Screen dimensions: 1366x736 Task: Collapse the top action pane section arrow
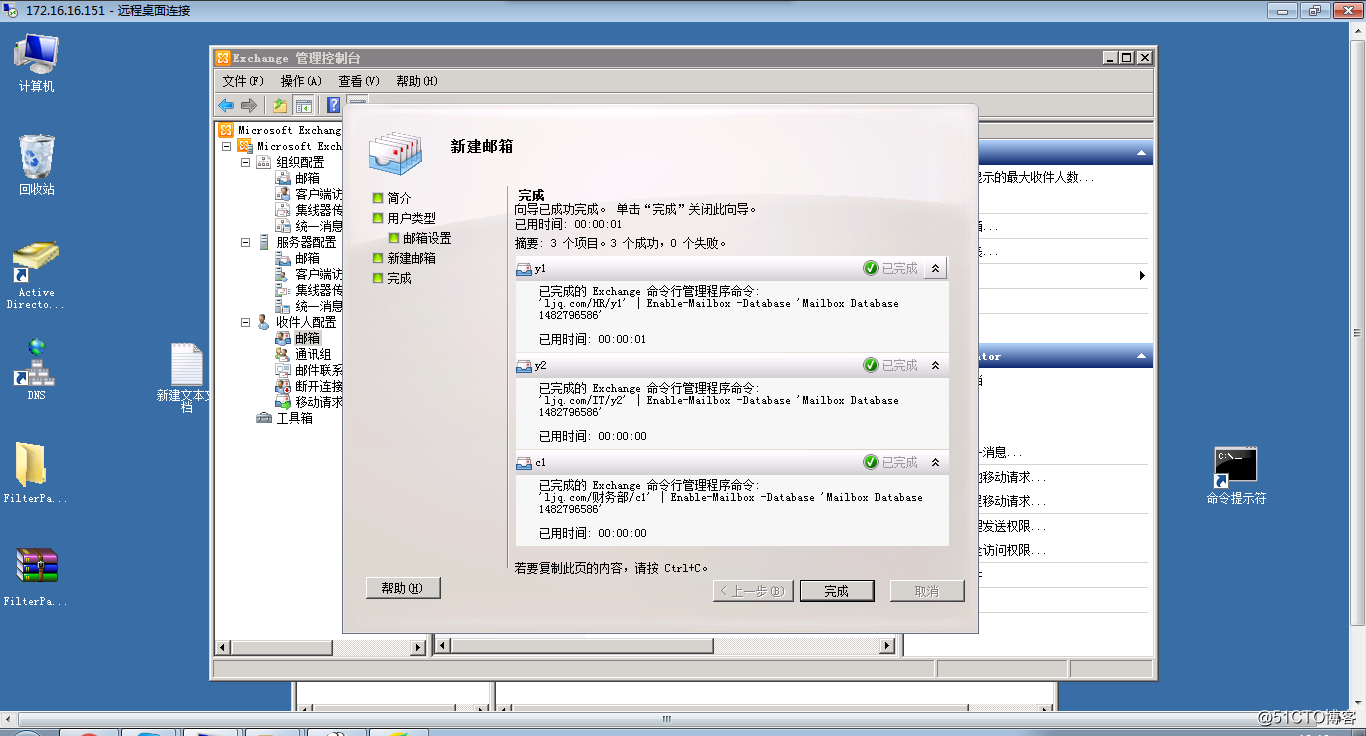(x=1141, y=153)
